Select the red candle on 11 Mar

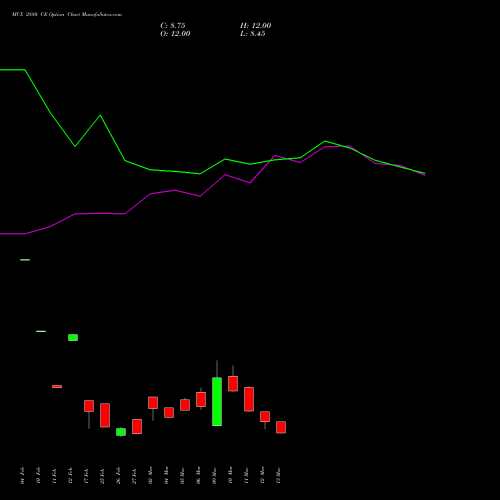point(249,399)
